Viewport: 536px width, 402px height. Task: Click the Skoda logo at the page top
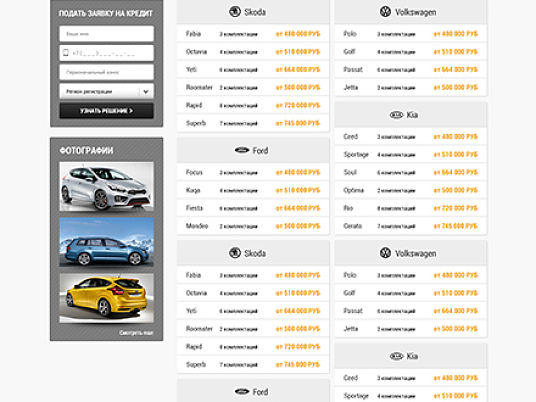pyautogui.click(x=235, y=12)
